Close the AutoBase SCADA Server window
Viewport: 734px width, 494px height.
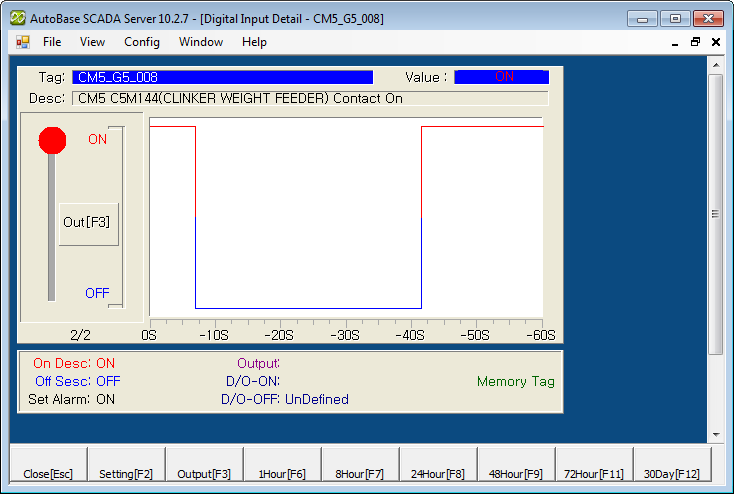pos(709,19)
